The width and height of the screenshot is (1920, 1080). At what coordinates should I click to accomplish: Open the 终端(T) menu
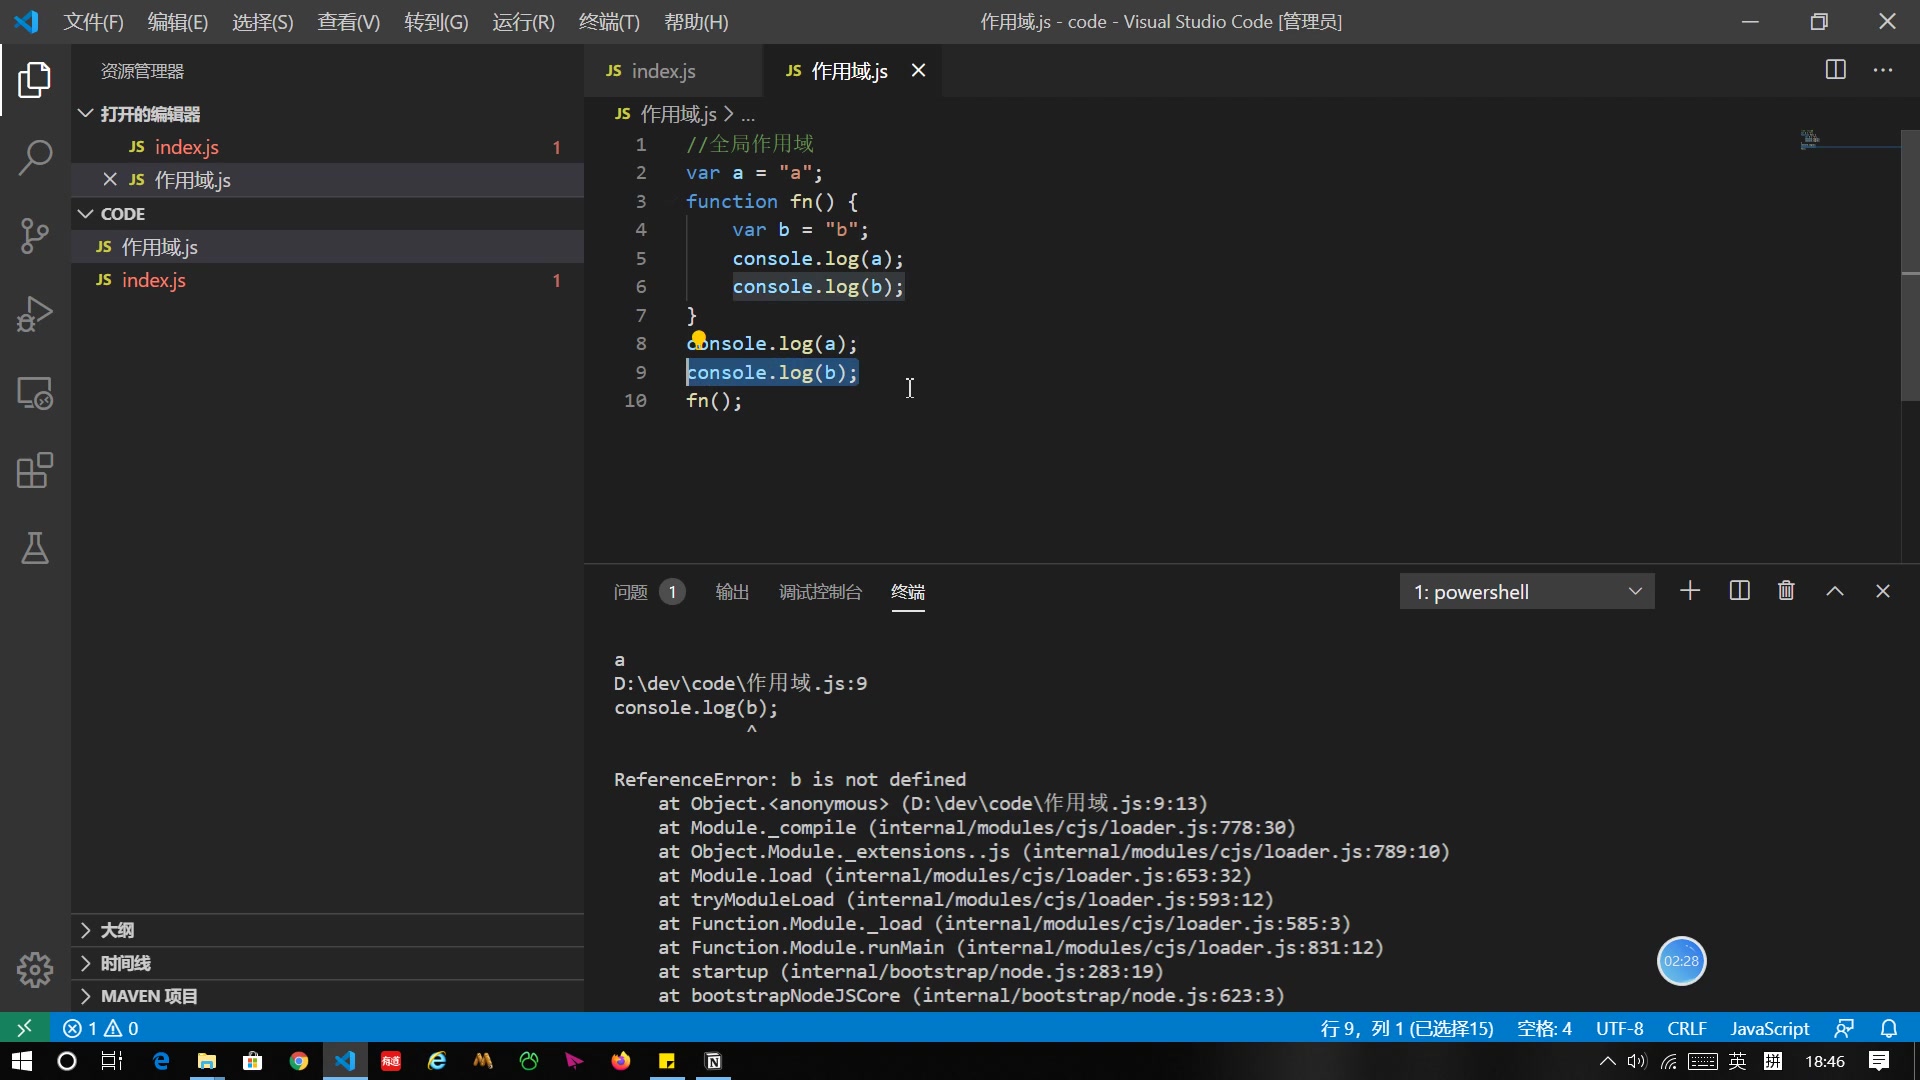point(609,22)
